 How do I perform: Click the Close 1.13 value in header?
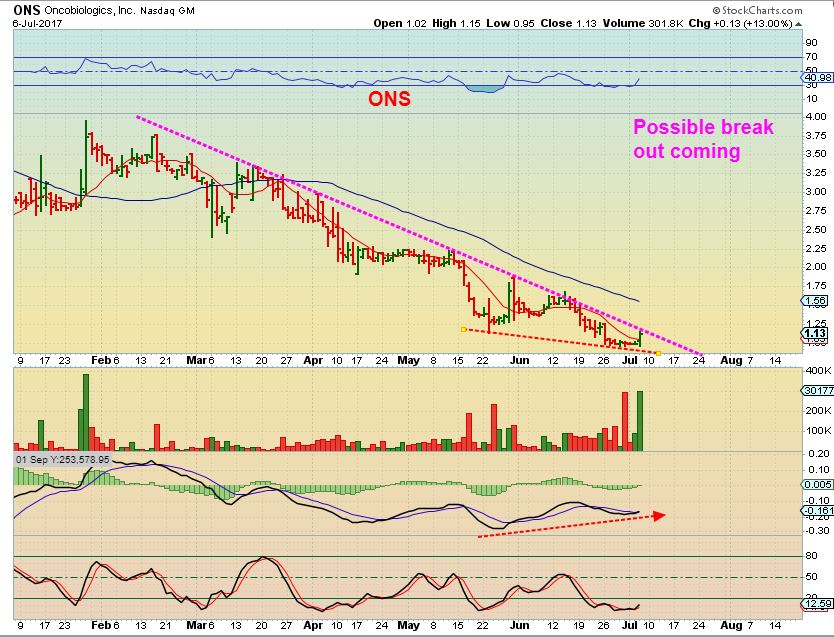568,23
